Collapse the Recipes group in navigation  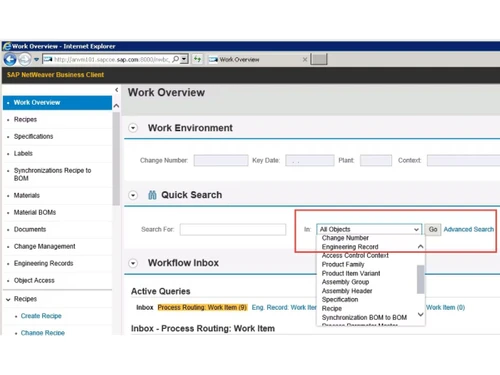[8, 299]
